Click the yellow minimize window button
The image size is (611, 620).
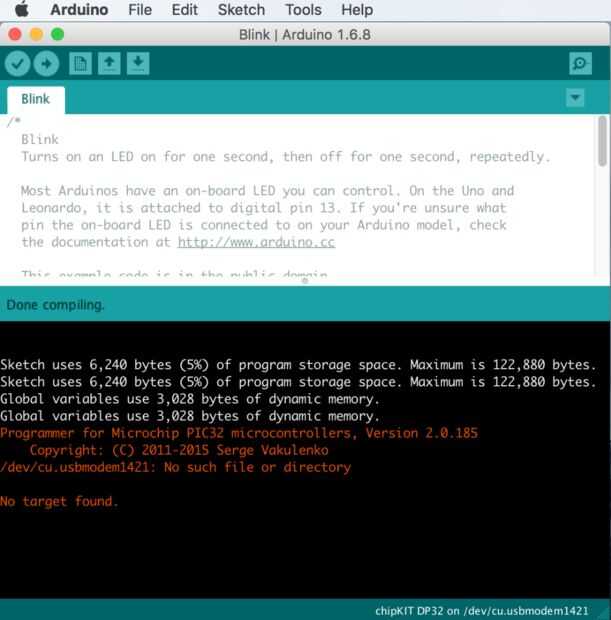click(x=36, y=34)
